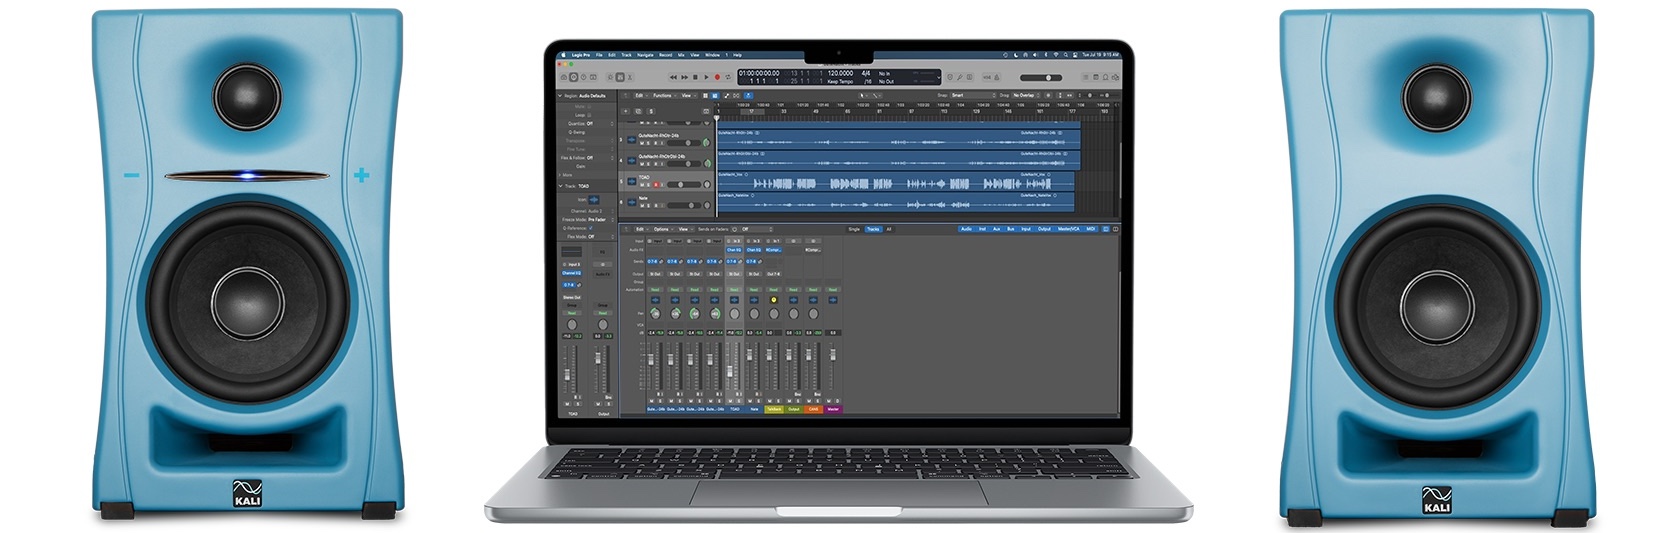Screen dimensions: 1680x533
Task: Toggle record enable on the TOAD track
Action: pyautogui.click(x=656, y=185)
